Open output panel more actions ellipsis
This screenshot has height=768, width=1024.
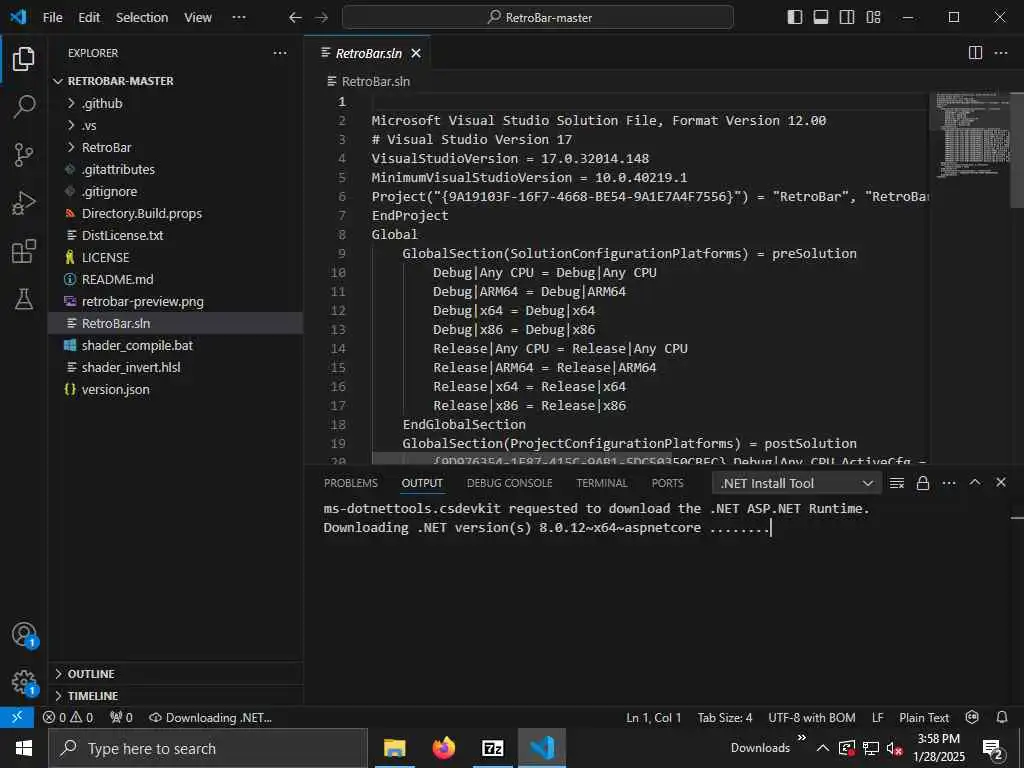(x=949, y=483)
